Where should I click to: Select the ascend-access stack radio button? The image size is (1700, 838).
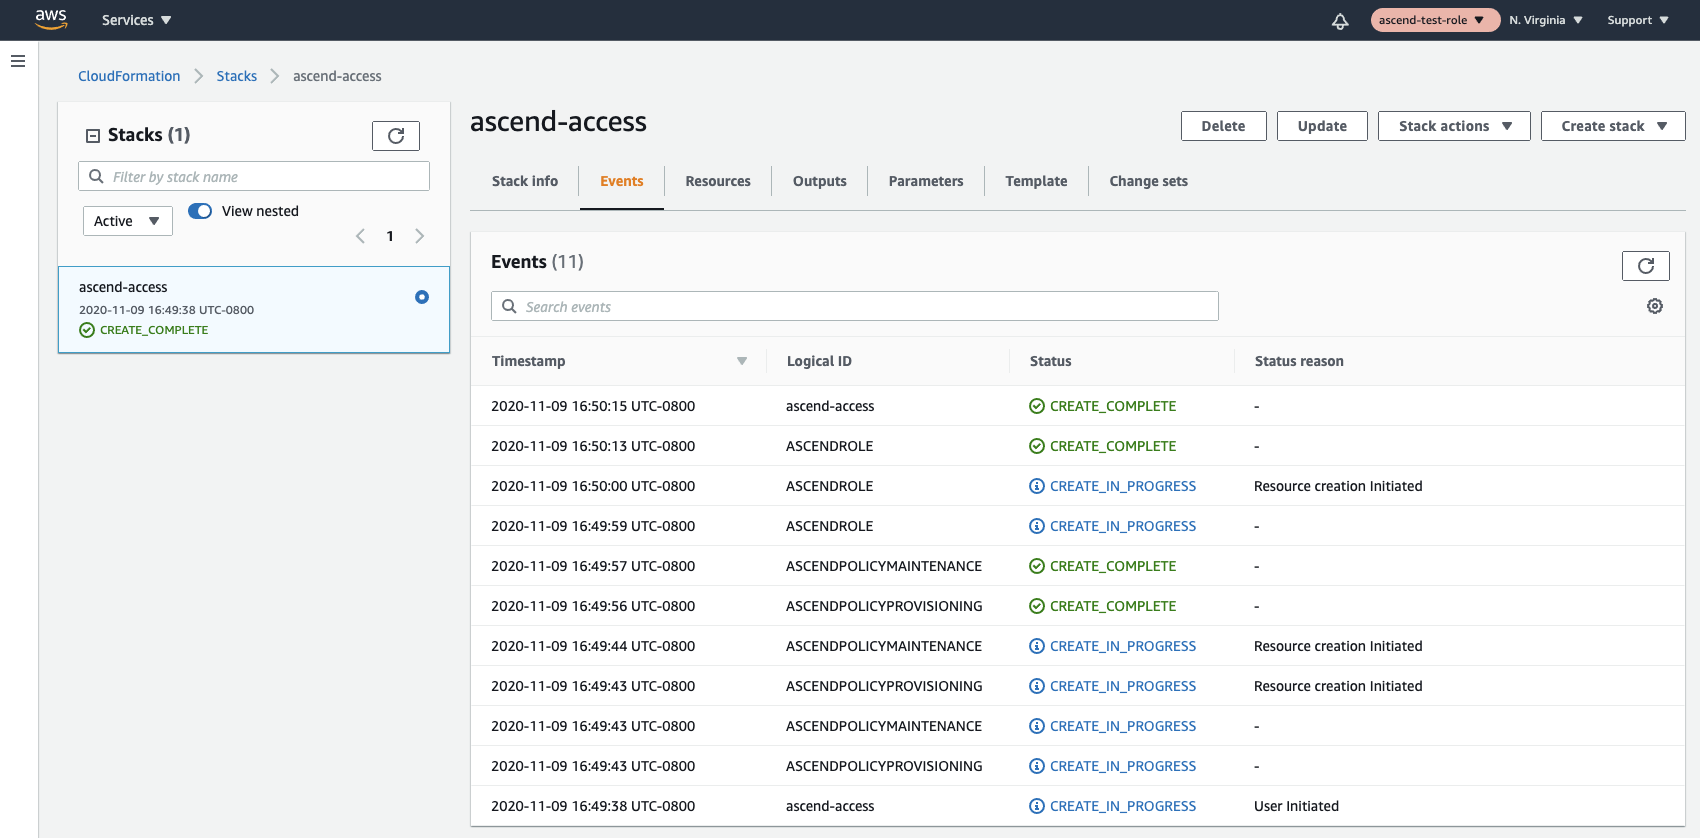tap(422, 297)
